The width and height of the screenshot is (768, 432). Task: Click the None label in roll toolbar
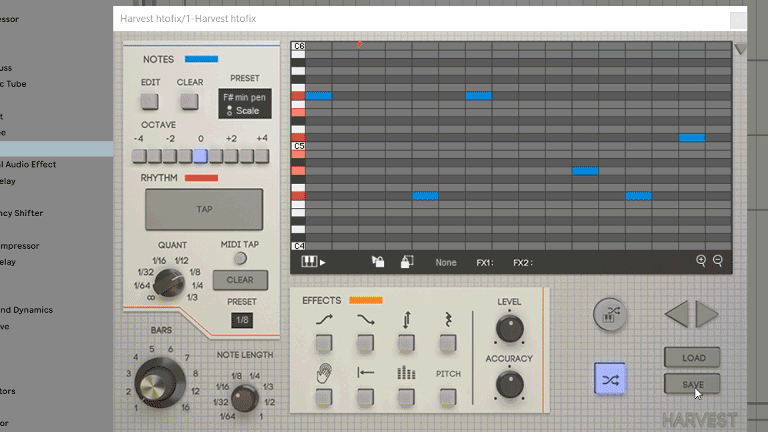[446, 263]
